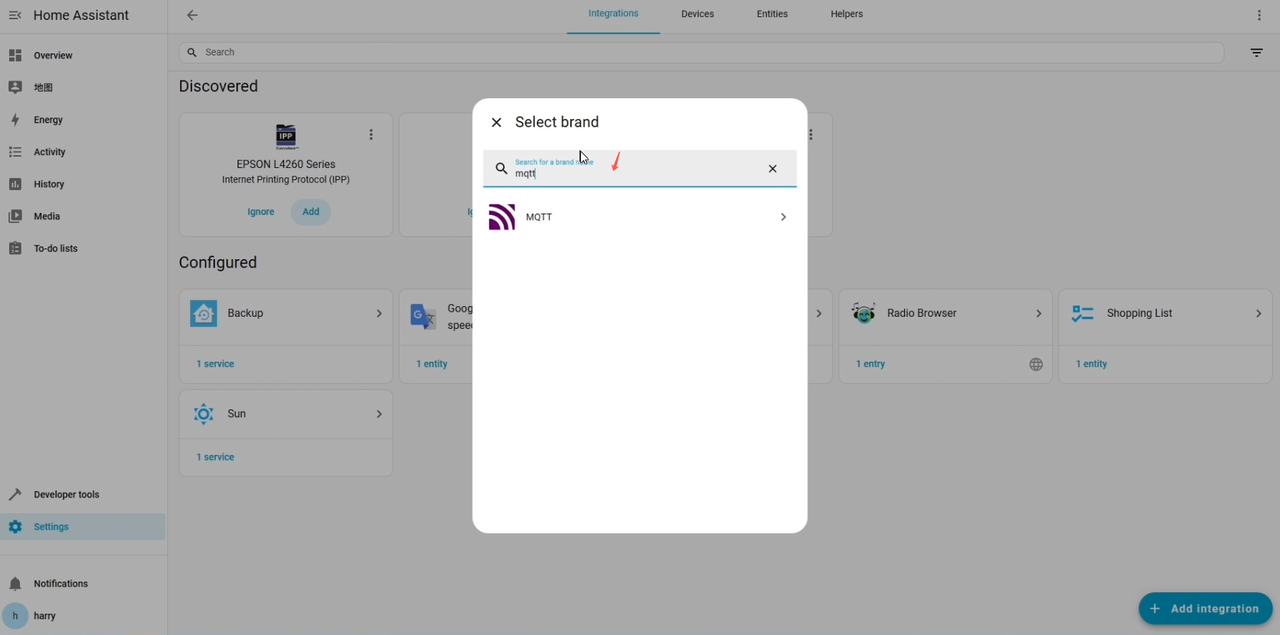Screen dimensions: 1280x635
Task: Click the sidebar collapse menu icon
Action: pyautogui.click(x=15, y=15)
